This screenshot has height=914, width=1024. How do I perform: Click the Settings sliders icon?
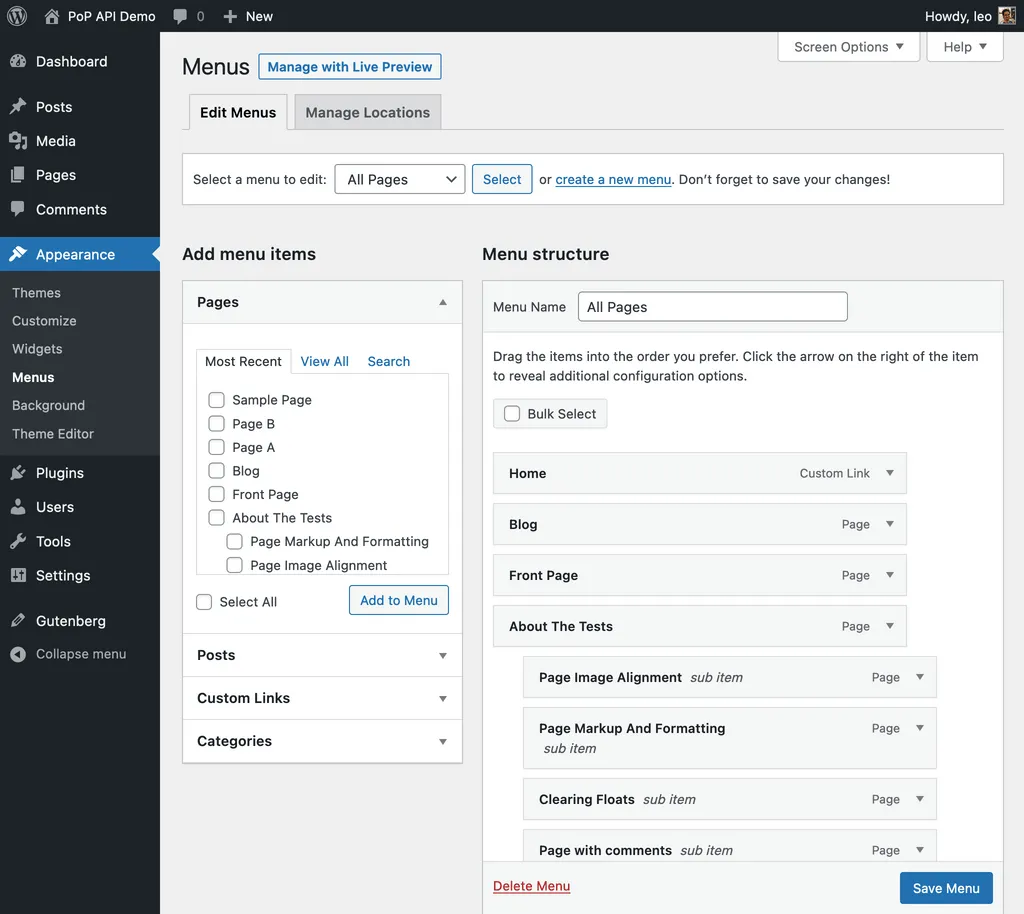pos(18,575)
